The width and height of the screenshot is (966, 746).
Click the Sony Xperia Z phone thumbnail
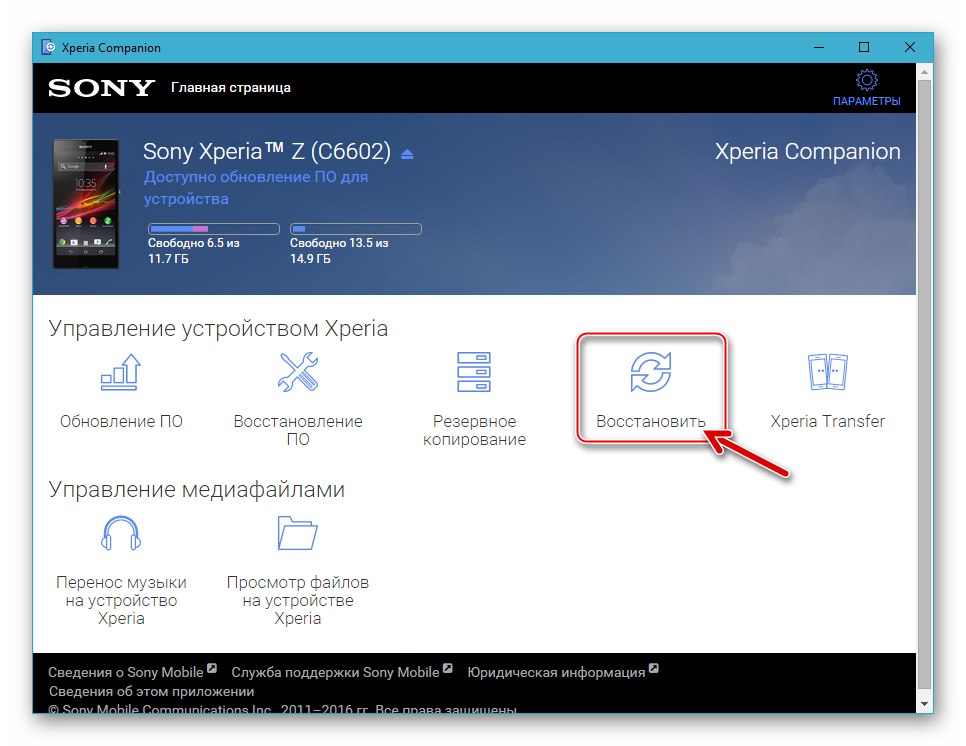[x=86, y=203]
